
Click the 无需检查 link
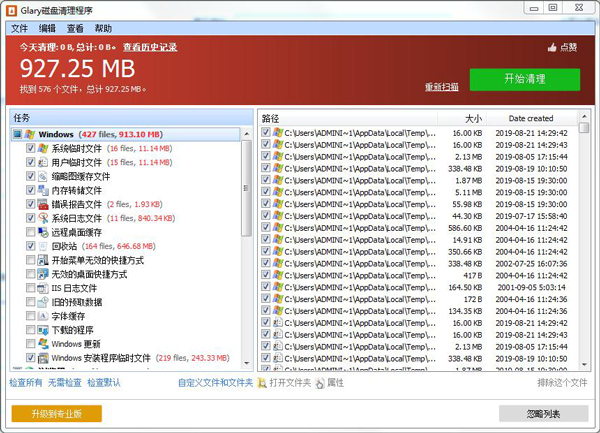point(65,383)
